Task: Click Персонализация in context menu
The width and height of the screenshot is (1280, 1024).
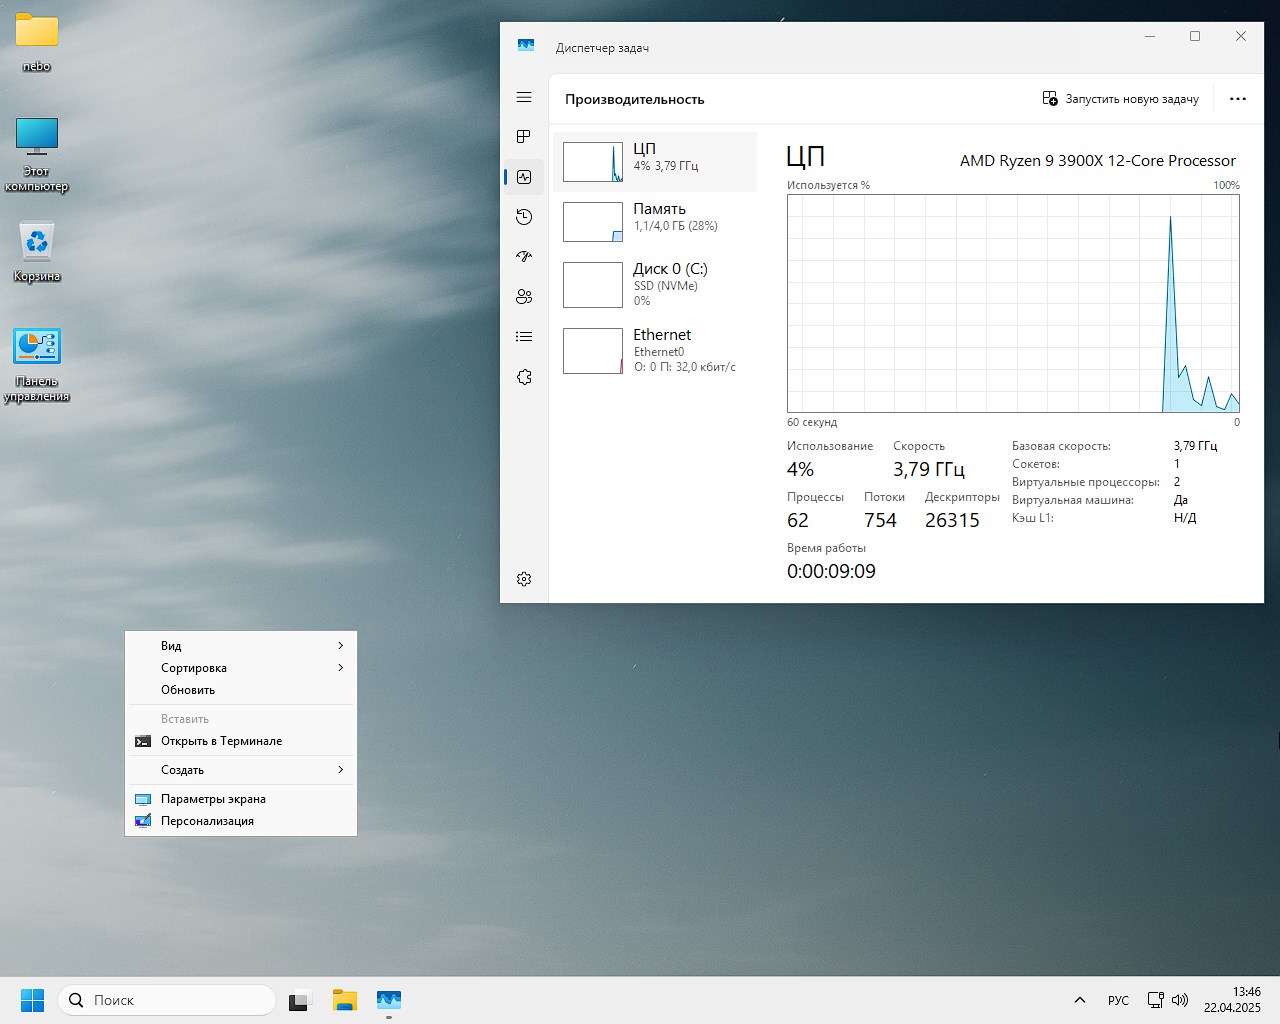Action: click(x=207, y=821)
